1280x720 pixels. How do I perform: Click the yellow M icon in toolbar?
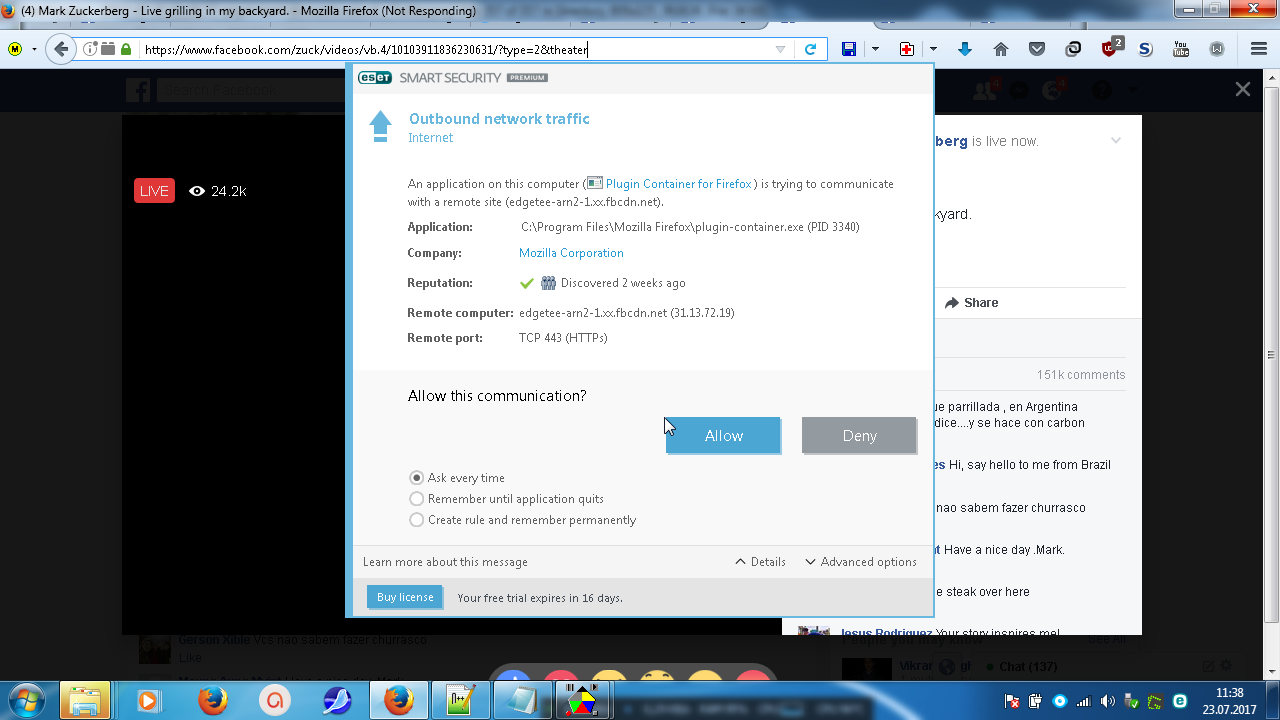tap(15, 49)
